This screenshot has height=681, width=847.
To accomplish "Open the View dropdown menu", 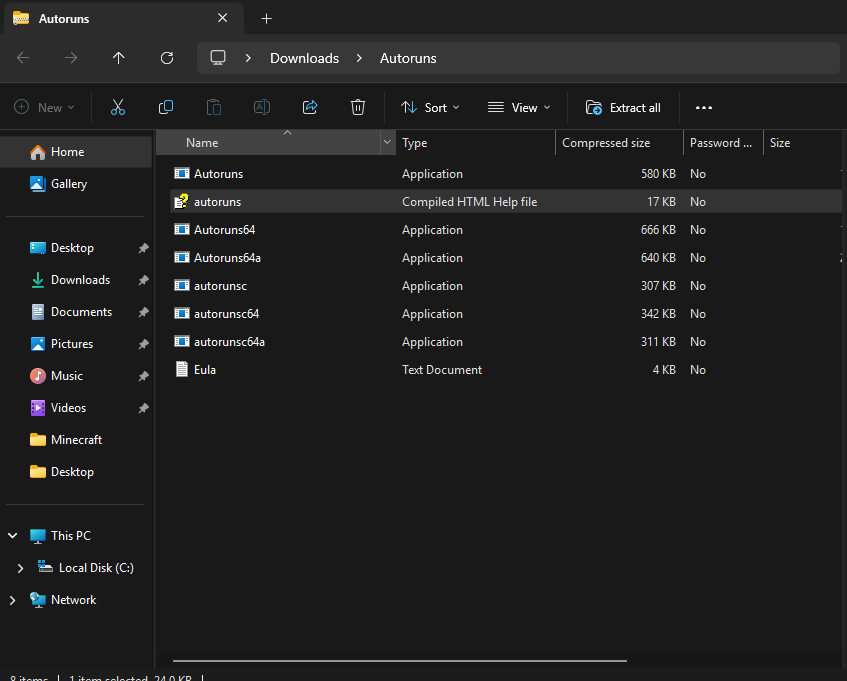I will click(519, 107).
